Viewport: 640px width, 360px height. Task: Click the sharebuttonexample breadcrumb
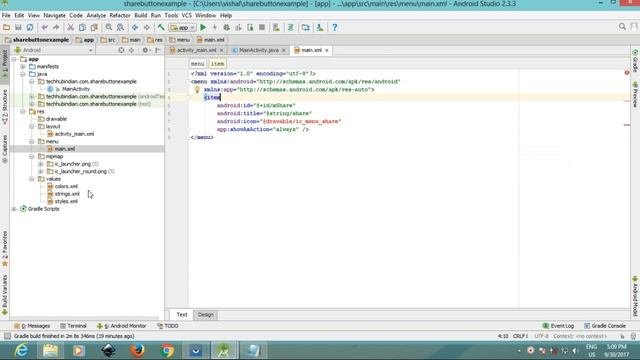[x=37, y=40]
